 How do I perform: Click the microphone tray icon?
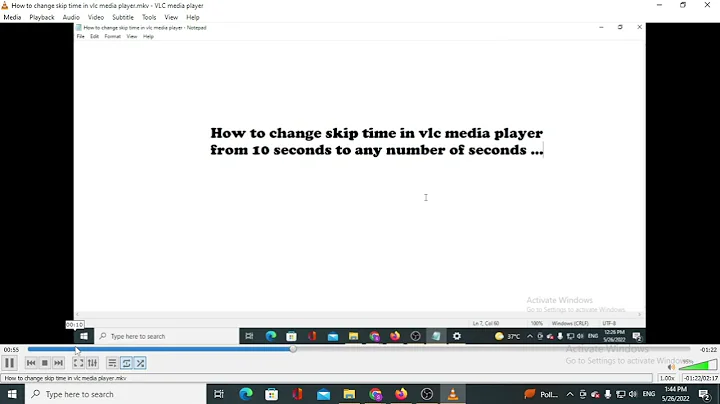click(x=608, y=394)
